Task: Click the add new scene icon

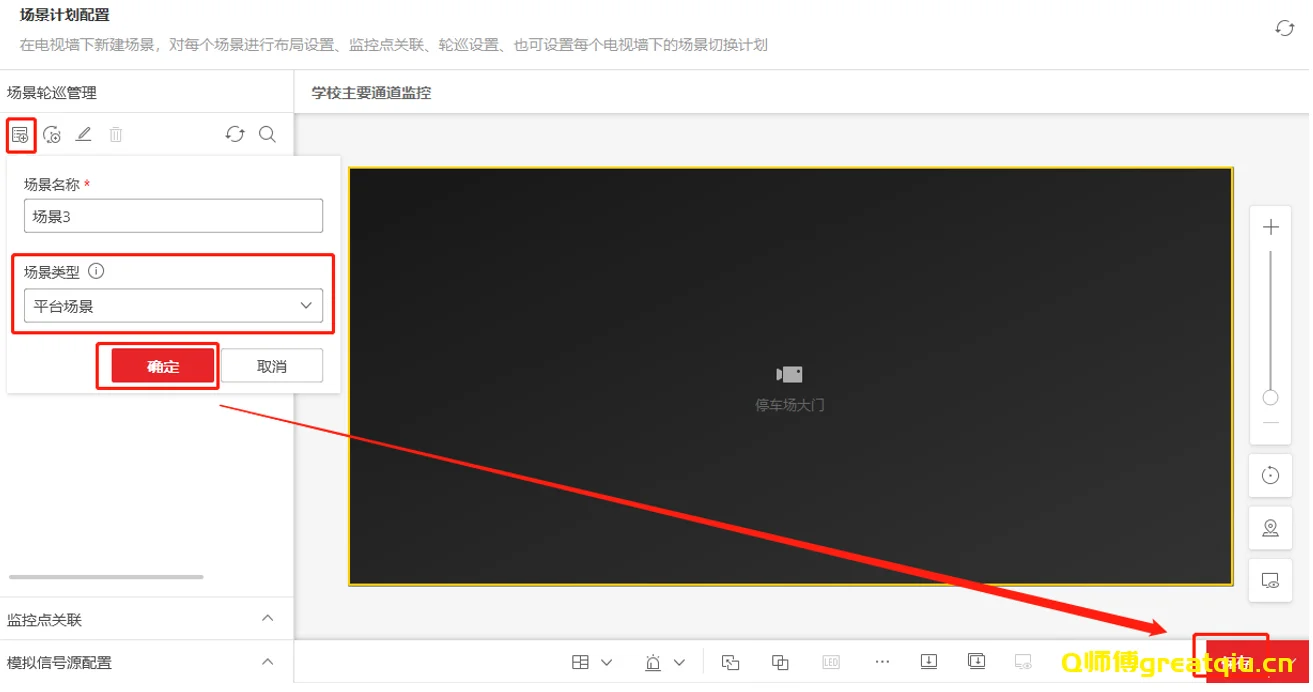Action: point(20,135)
